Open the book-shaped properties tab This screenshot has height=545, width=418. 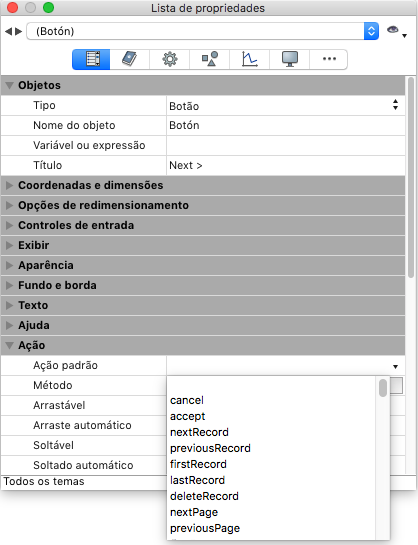[130, 59]
